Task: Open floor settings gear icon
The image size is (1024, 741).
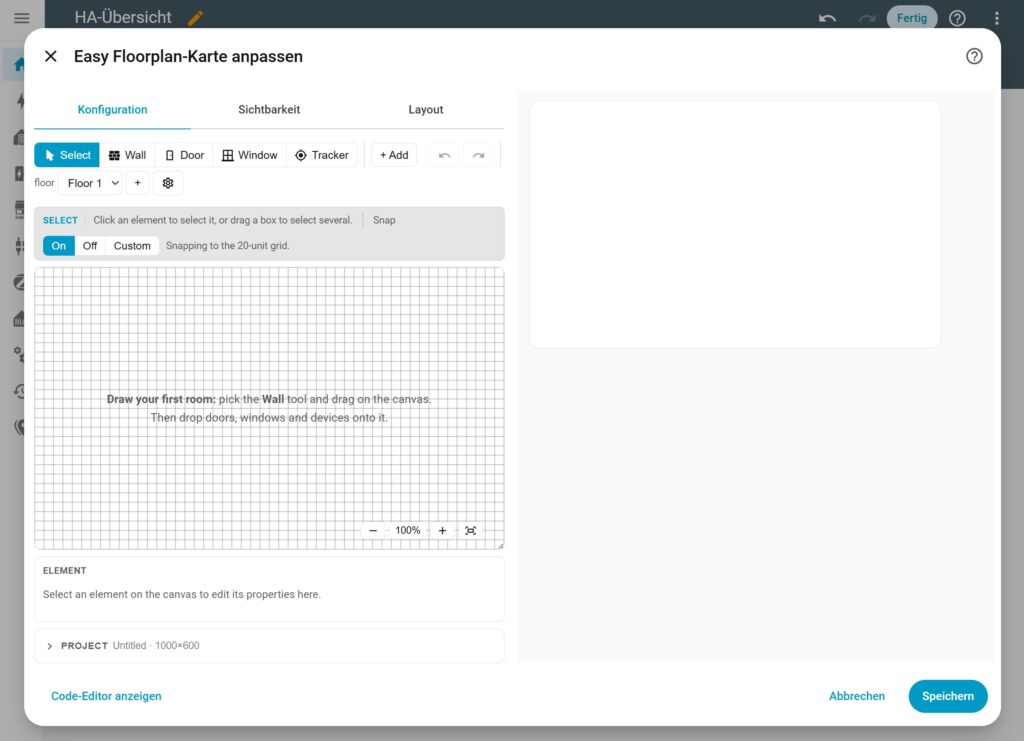Action: coord(168,183)
